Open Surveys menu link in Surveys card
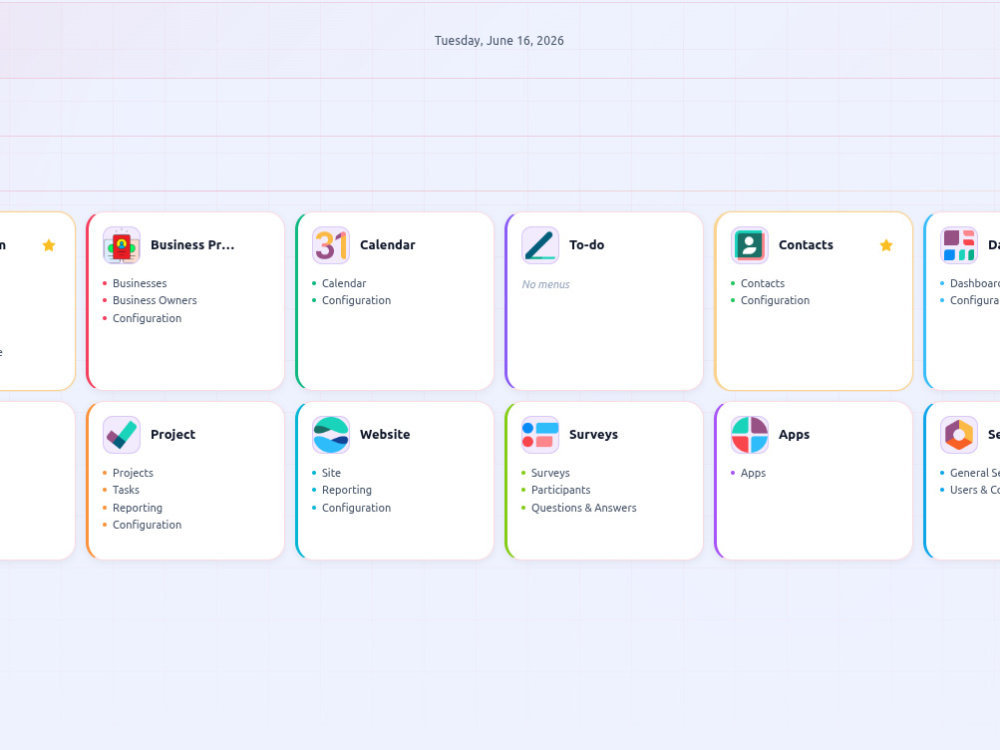Viewport: 1000px width, 750px height. (550, 473)
